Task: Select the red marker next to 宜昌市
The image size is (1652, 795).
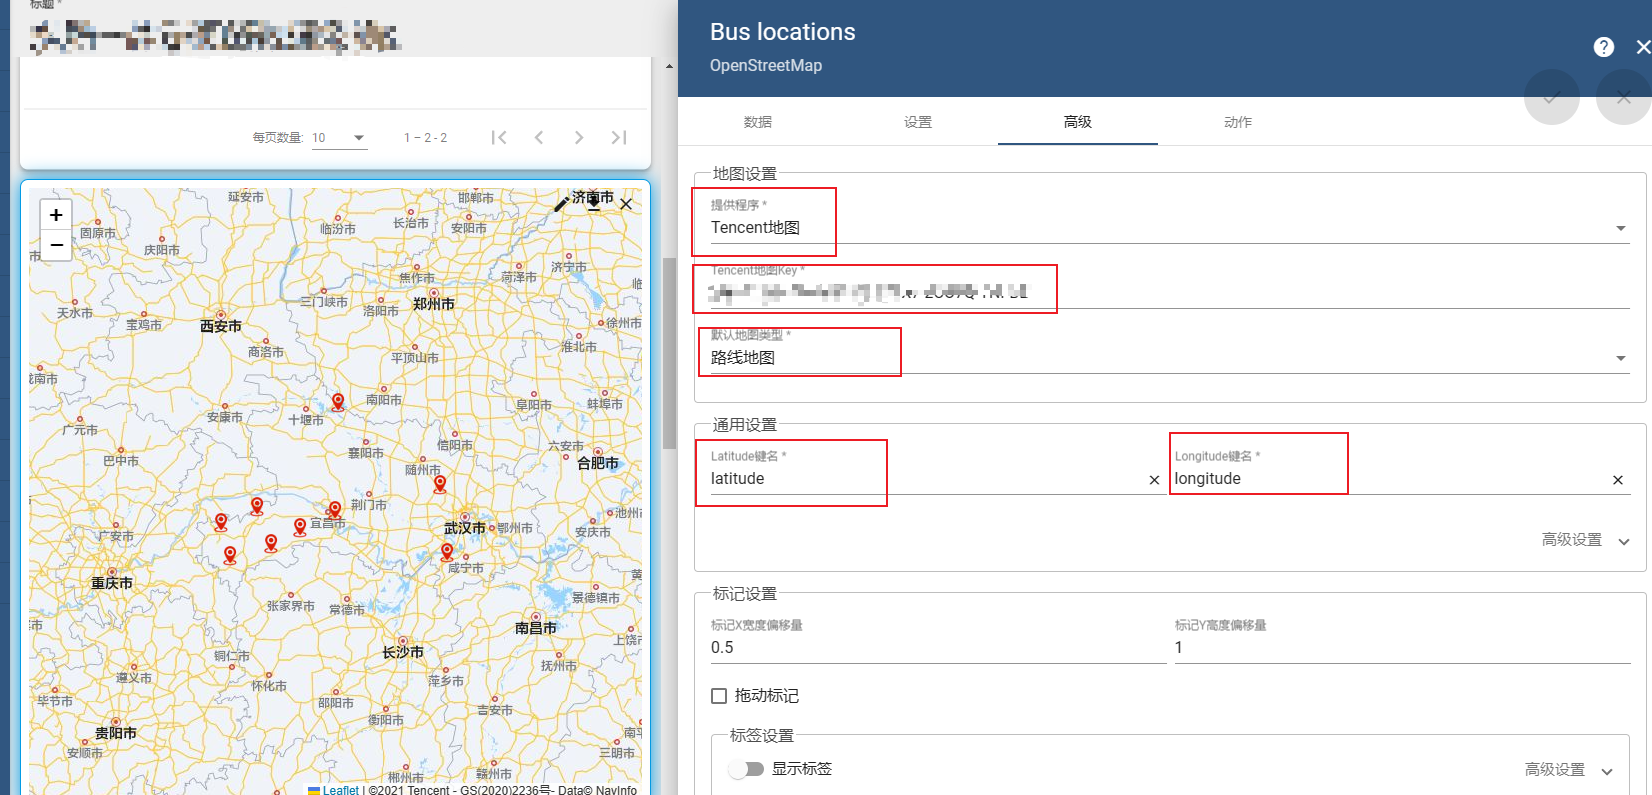Action: pos(335,510)
